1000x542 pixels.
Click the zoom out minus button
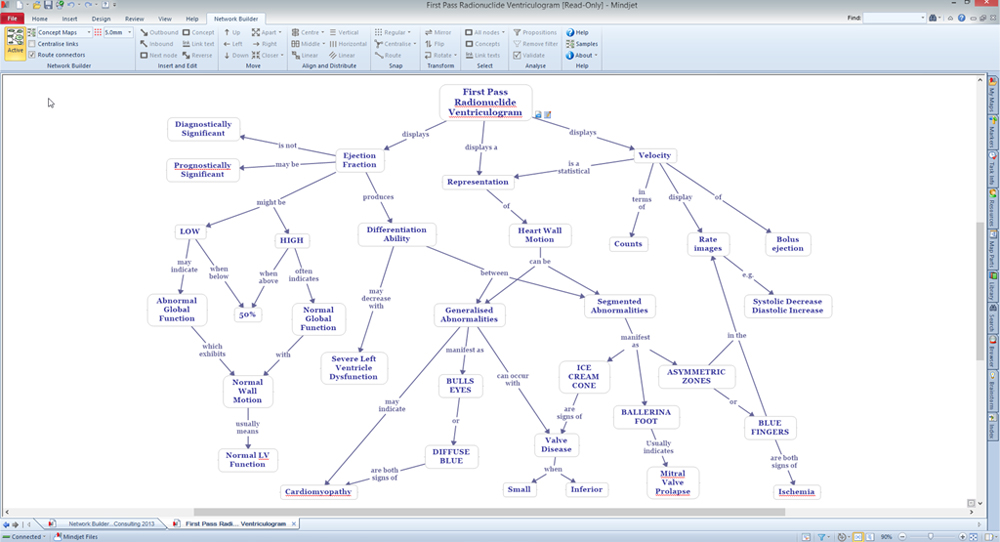pyautogui.click(x=901, y=537)
